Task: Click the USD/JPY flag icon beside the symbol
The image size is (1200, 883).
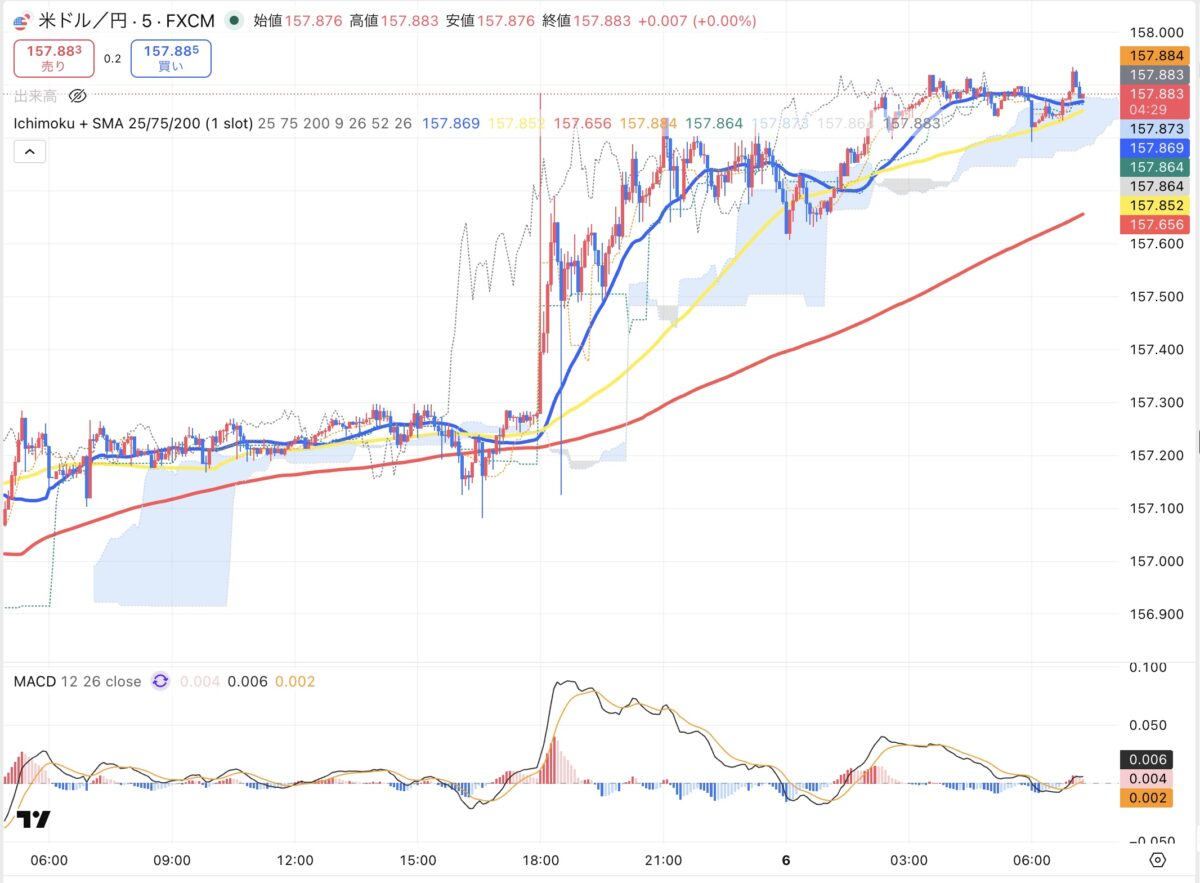Action: [22, 19]
